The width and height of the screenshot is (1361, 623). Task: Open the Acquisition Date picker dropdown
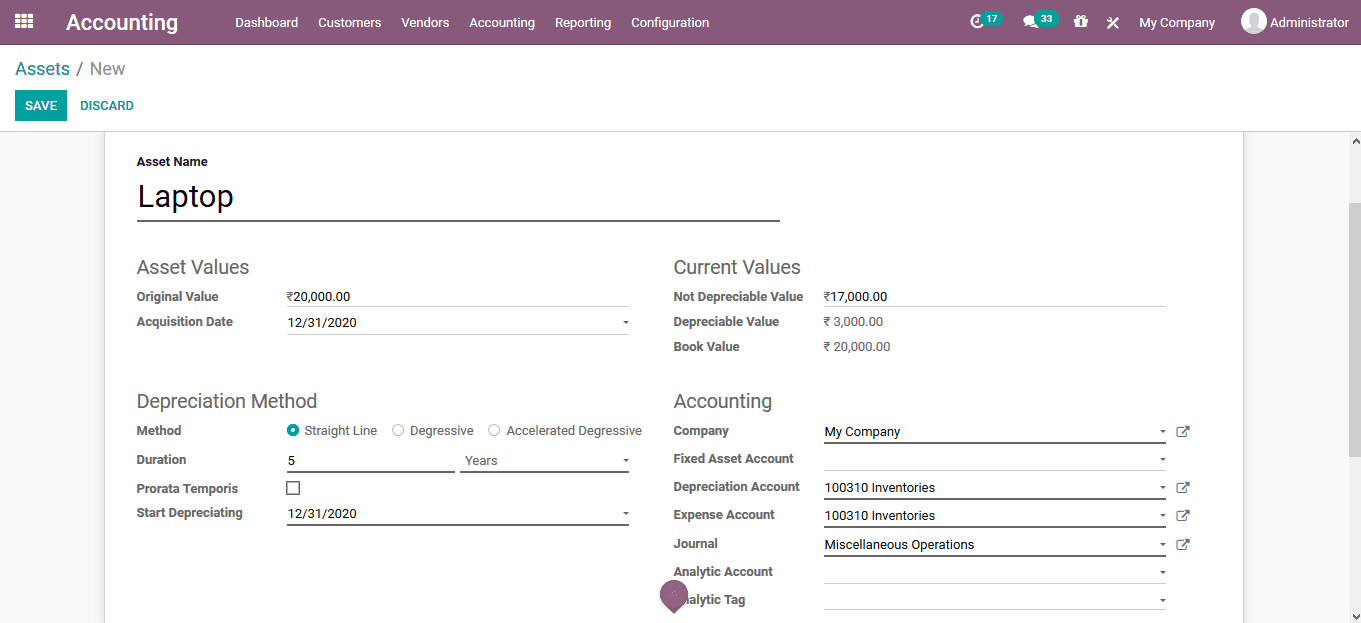click(625, 322)
